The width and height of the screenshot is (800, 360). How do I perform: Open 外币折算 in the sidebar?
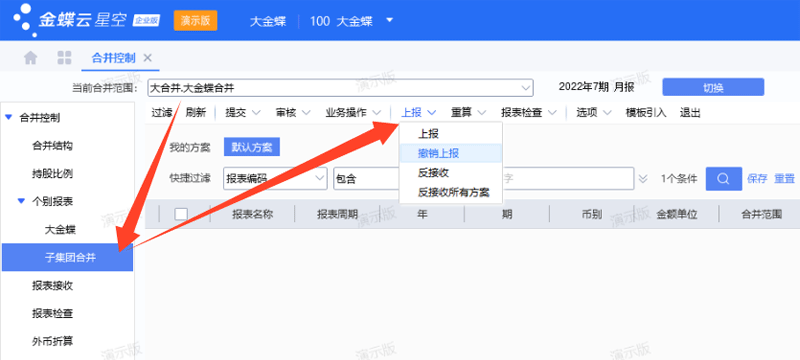(53, 341)
